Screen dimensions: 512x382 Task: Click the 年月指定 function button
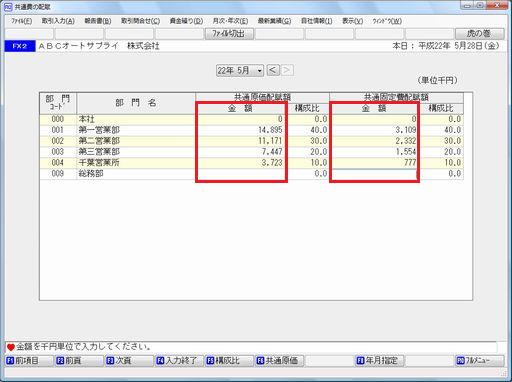pyautogui.click(x=379, y=361)
